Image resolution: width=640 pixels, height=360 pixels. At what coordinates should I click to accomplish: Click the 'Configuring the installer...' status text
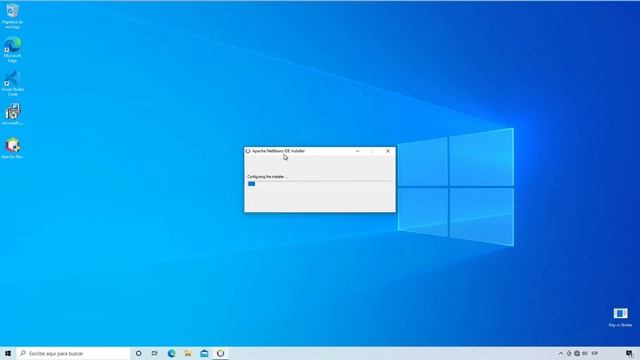[267, 177]
